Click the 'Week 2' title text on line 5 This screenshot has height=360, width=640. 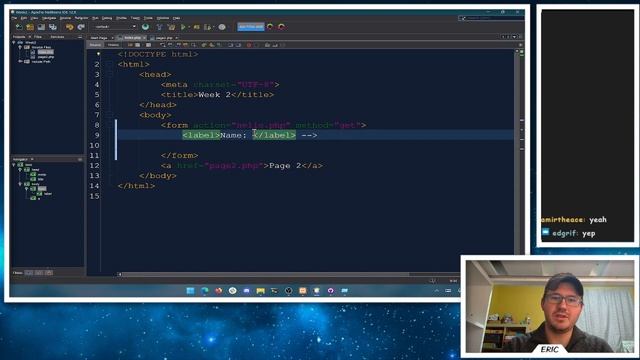(x=215, y=94)
